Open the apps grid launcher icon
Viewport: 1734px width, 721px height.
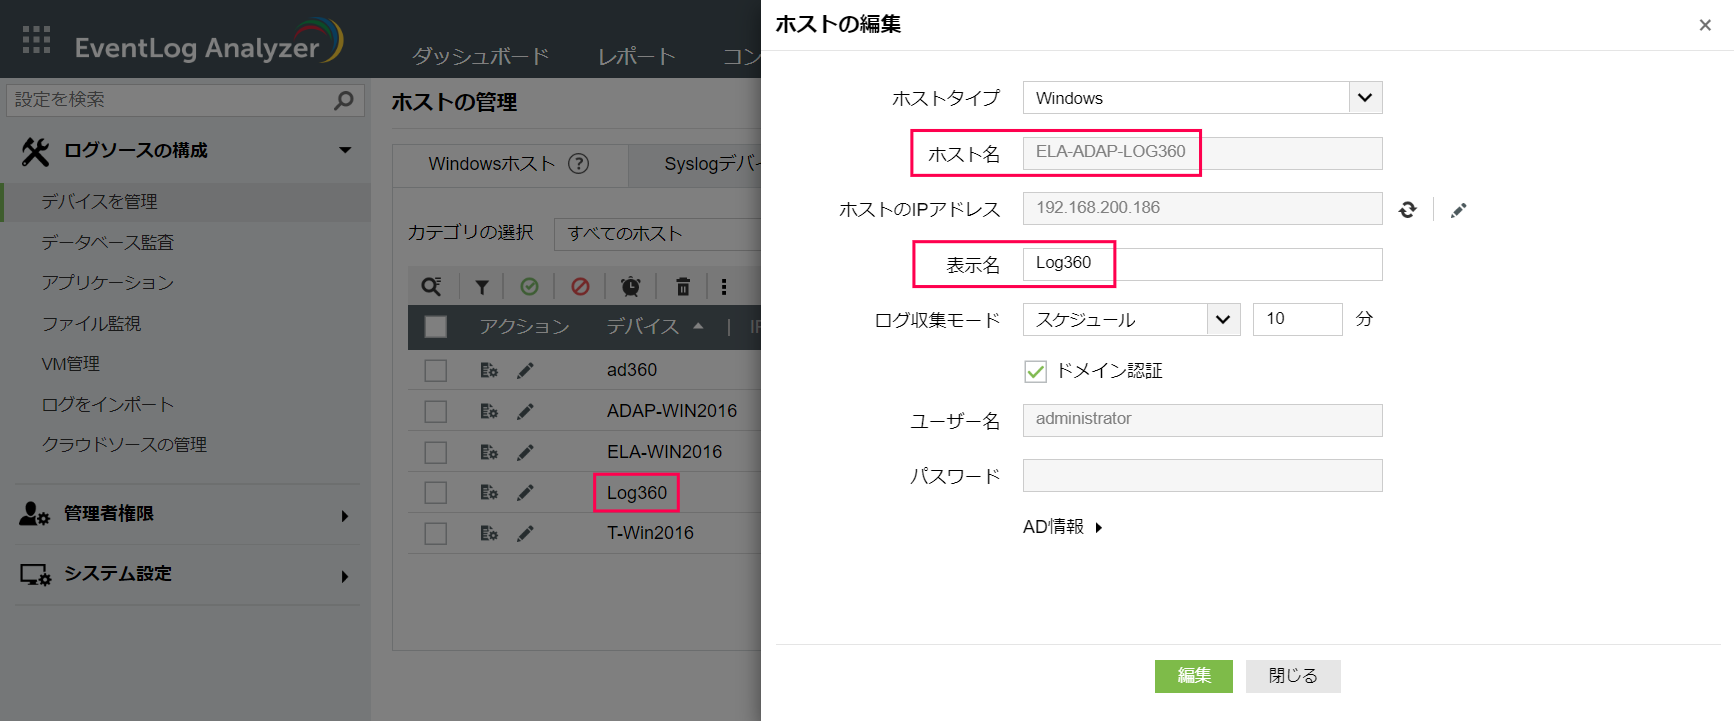coord(36,40)
